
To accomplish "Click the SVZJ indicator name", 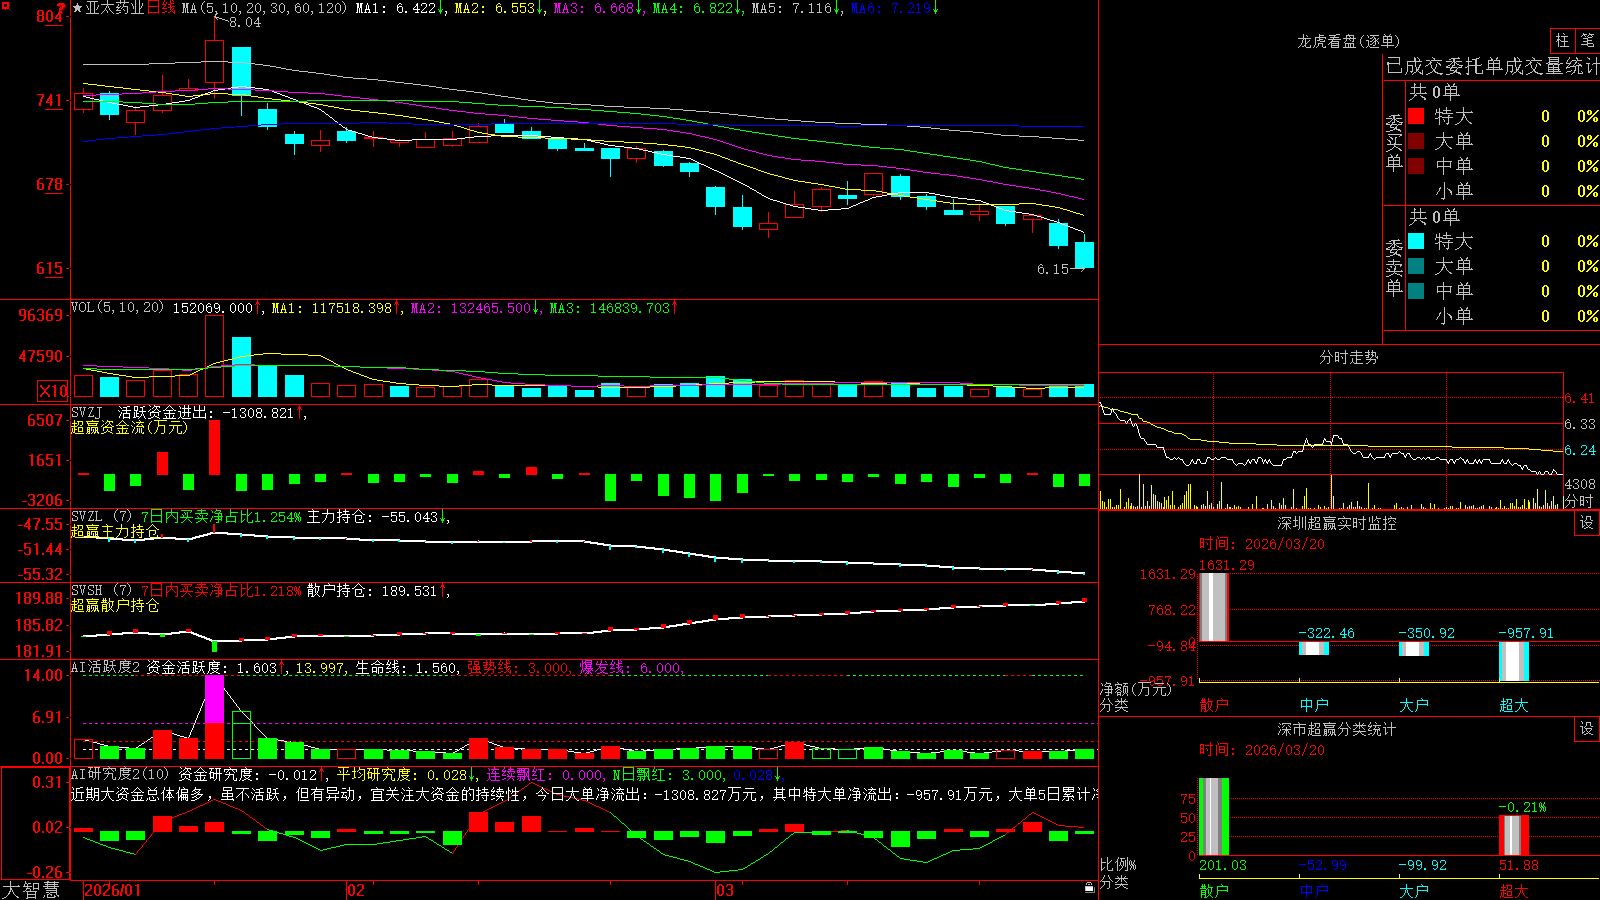I will (x=87, y=412).
